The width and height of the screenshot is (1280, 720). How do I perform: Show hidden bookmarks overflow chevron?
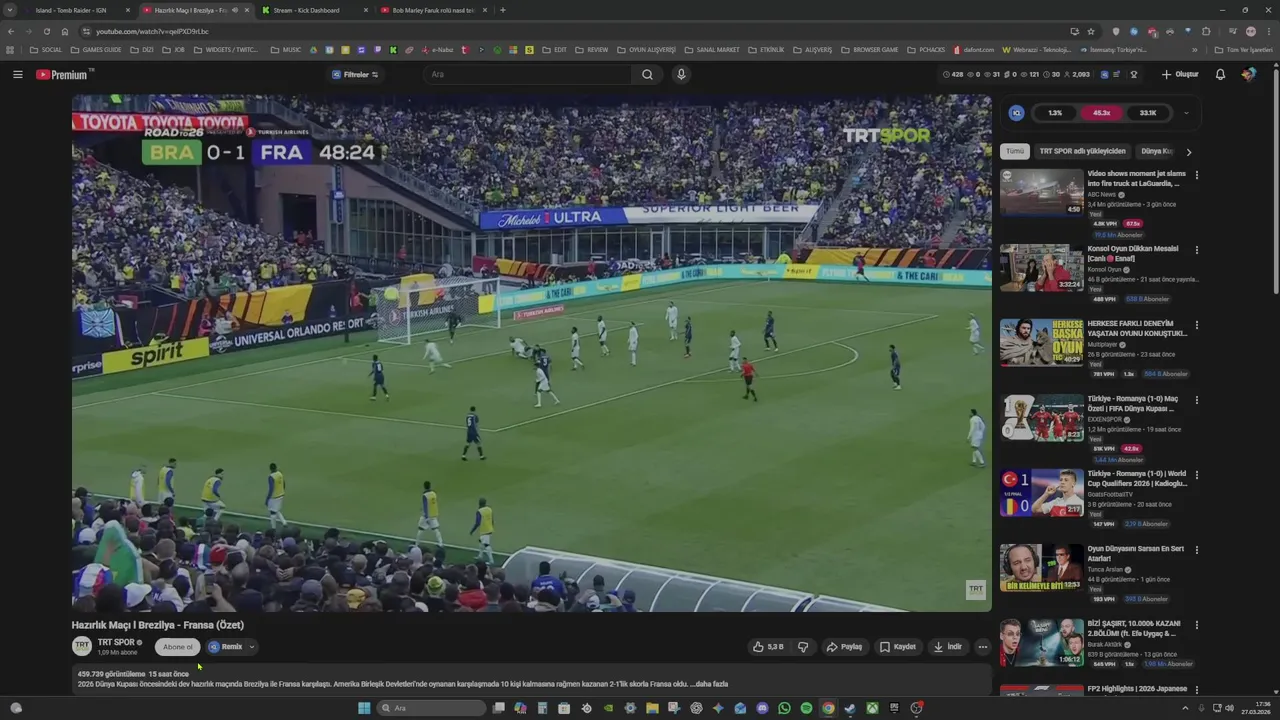pyautogui.click(x=1194, y=49)
